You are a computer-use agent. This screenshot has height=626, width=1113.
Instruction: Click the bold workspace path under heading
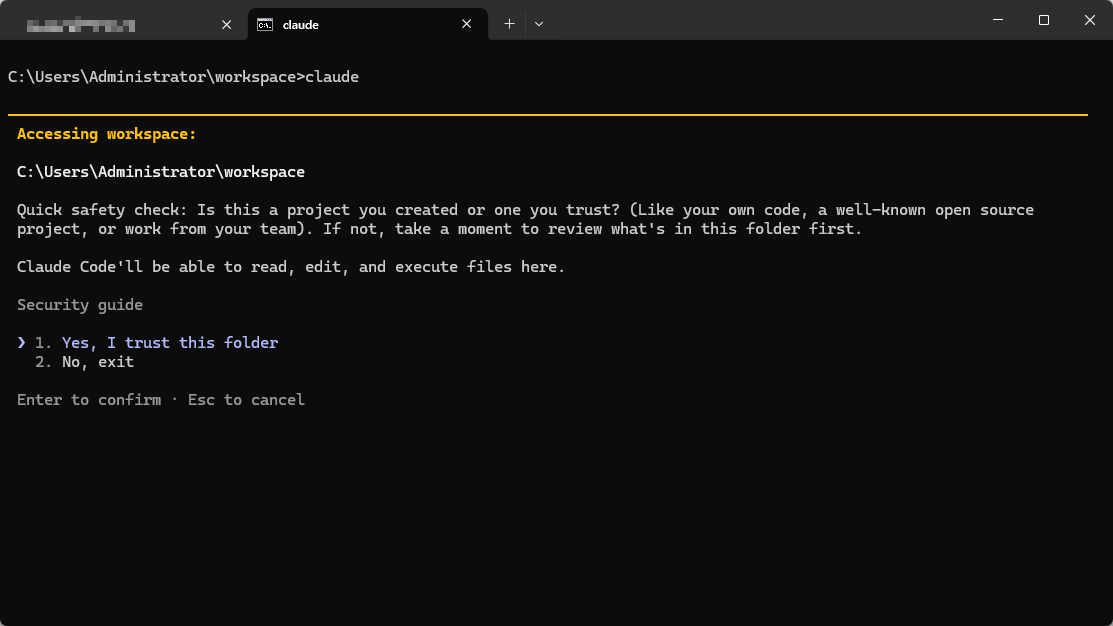pyautogui.click(x=160, y=172)
